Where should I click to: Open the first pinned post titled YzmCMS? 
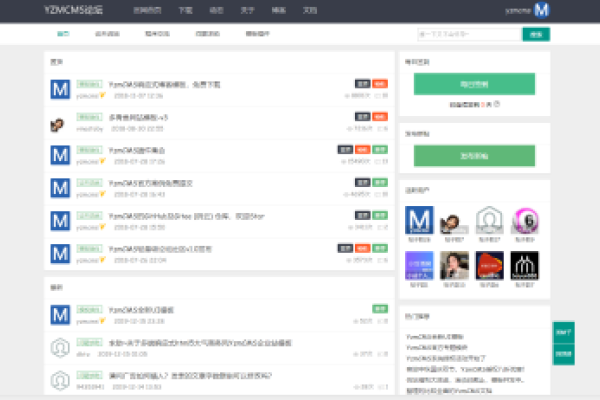pyautogui.click(x=165, y=85)
